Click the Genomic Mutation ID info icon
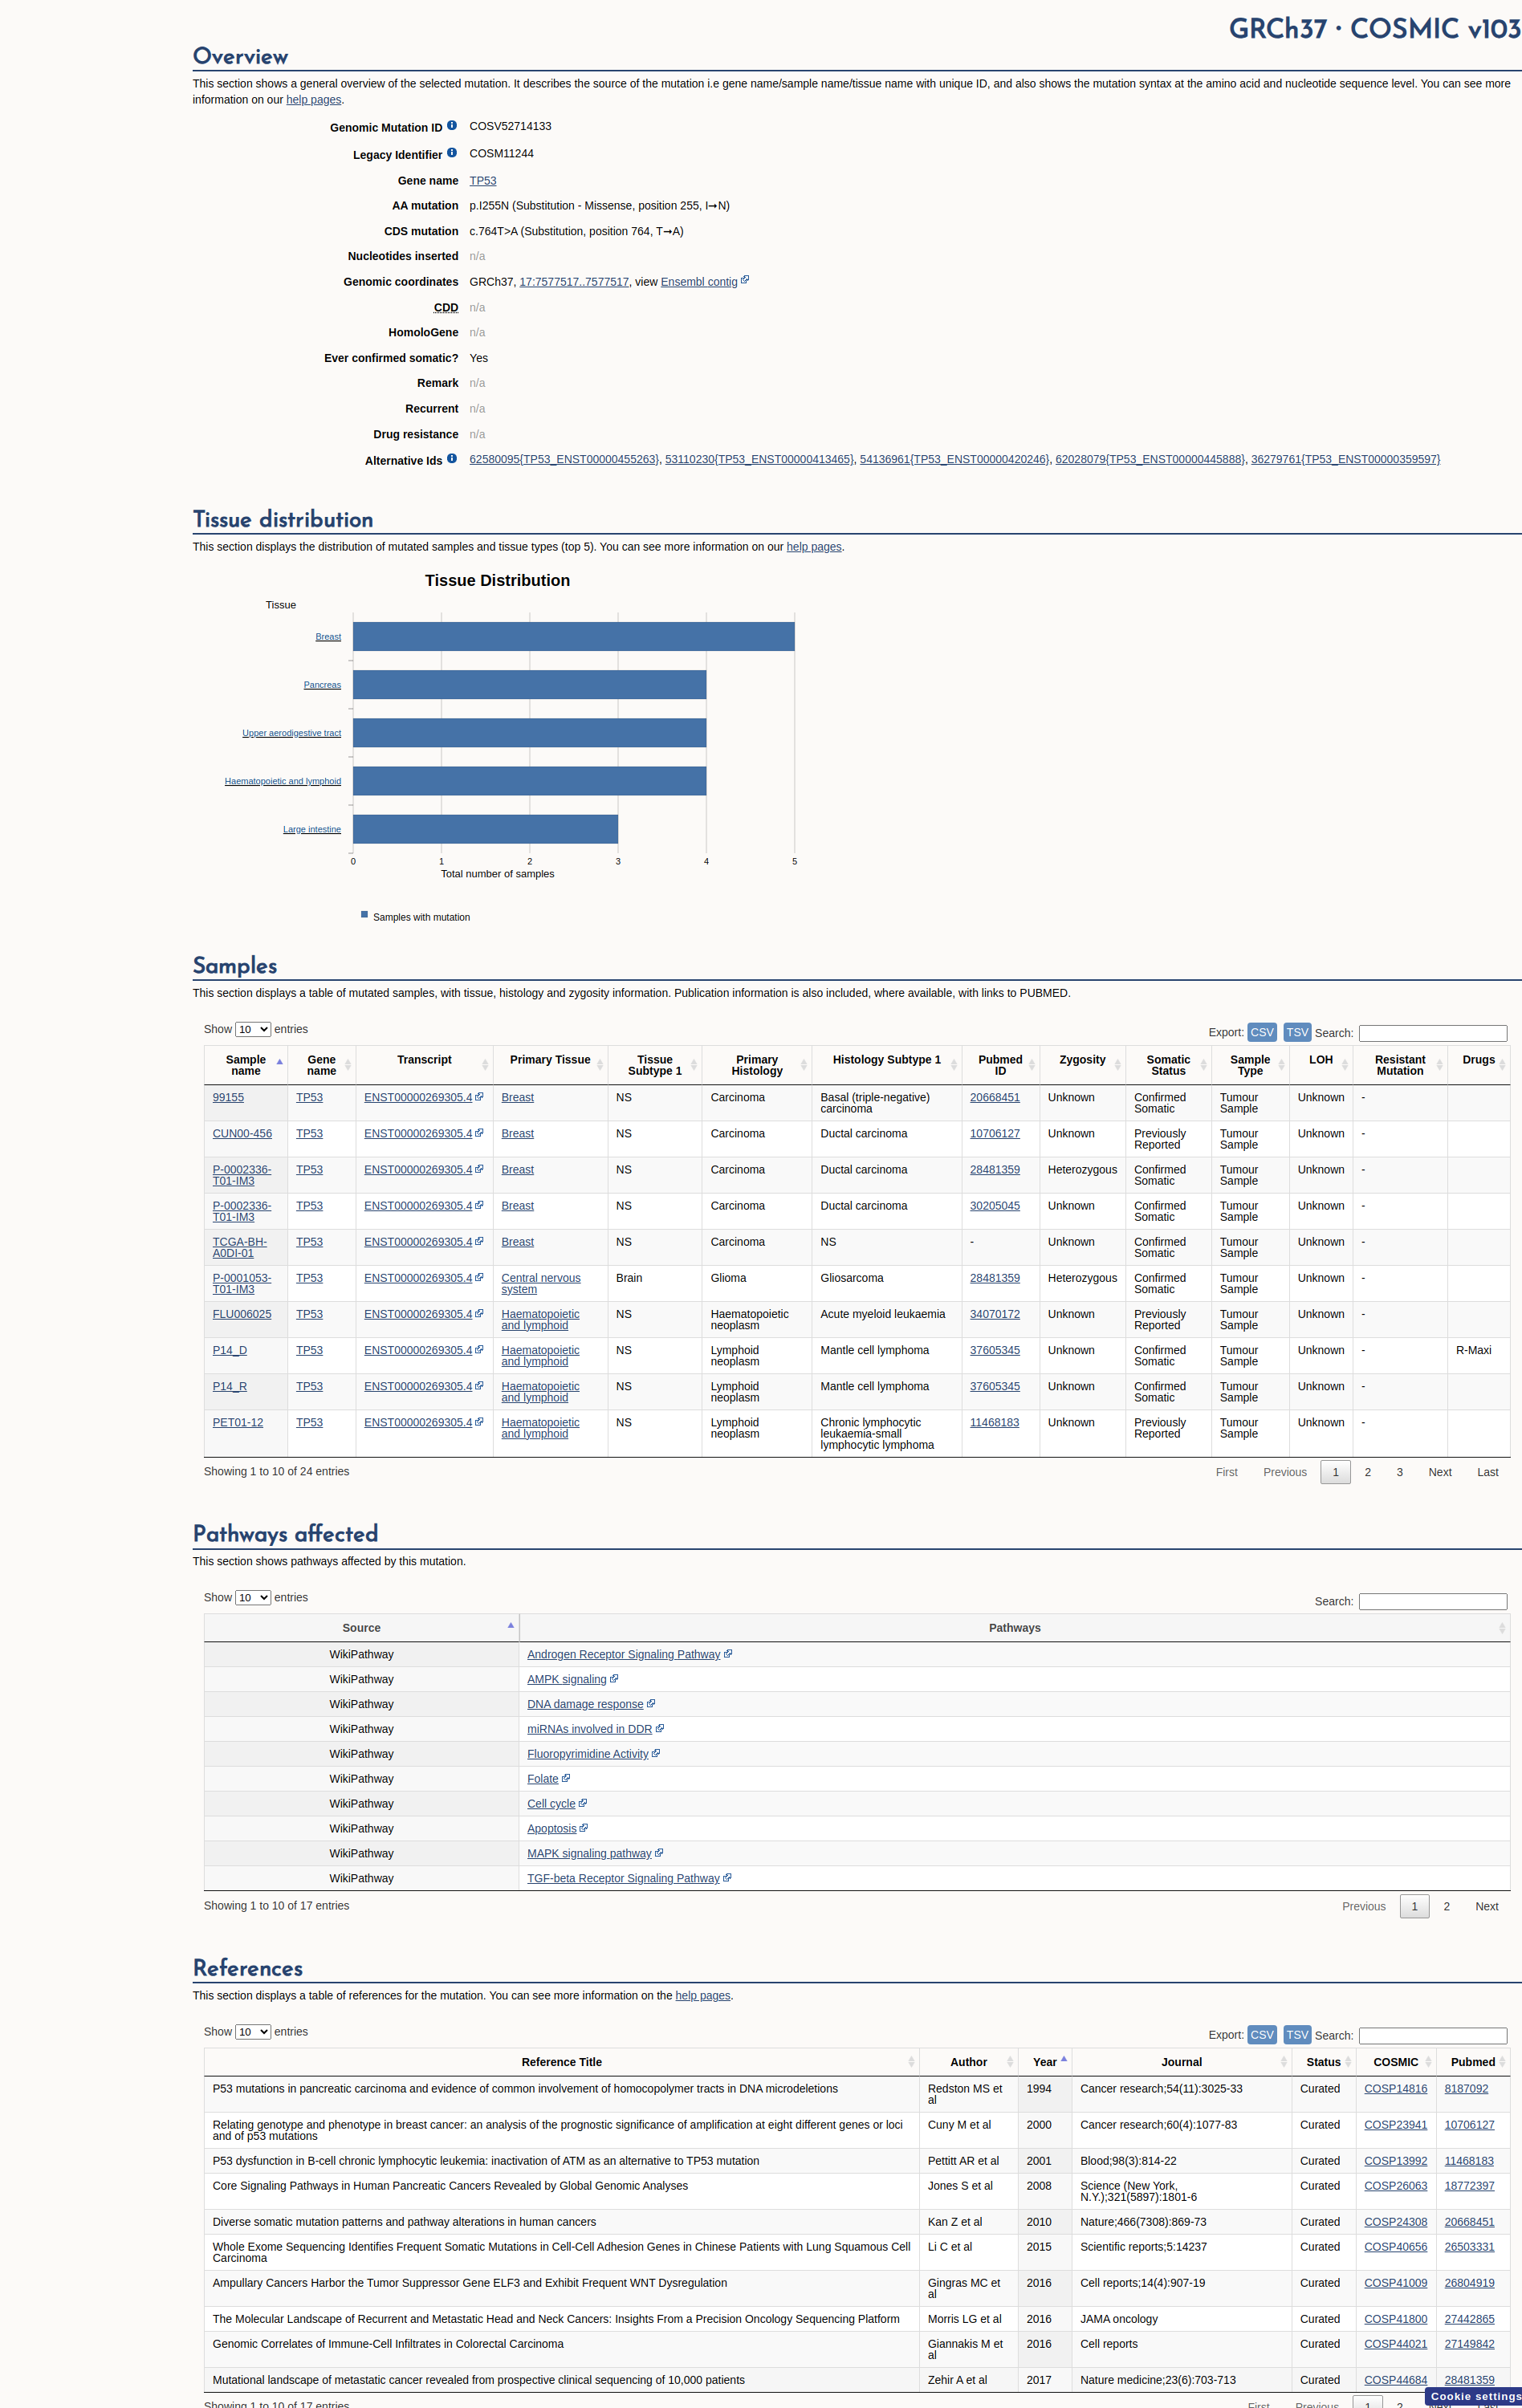Viewport: 1522px width, 2408px height. [x=452, y=126]
